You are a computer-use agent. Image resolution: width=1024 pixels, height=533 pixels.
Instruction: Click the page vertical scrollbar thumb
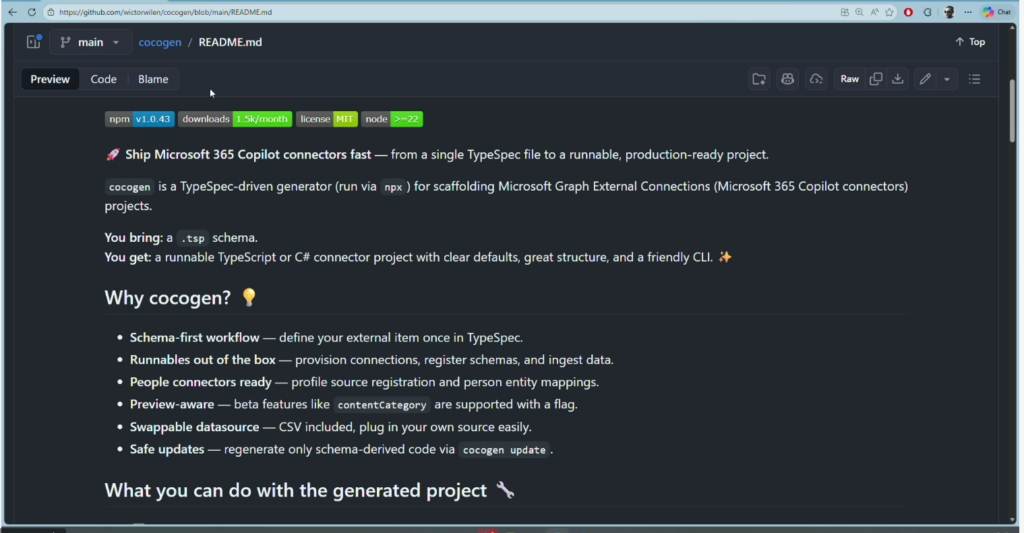click(x=1013, y=111)
